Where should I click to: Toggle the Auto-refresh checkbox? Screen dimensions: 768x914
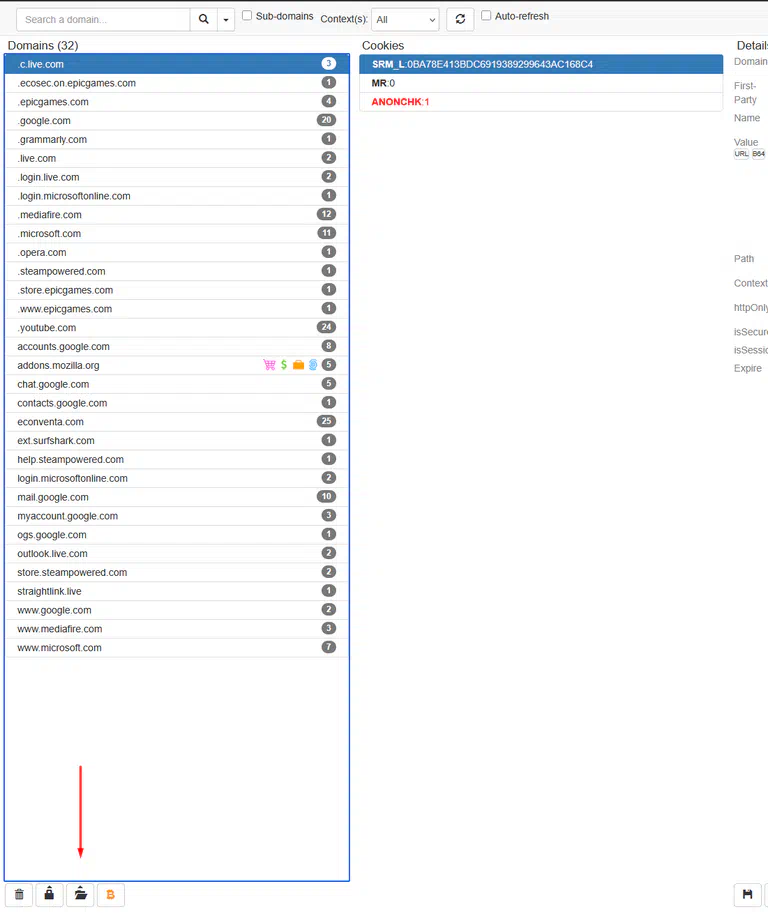tap(486, 16)
